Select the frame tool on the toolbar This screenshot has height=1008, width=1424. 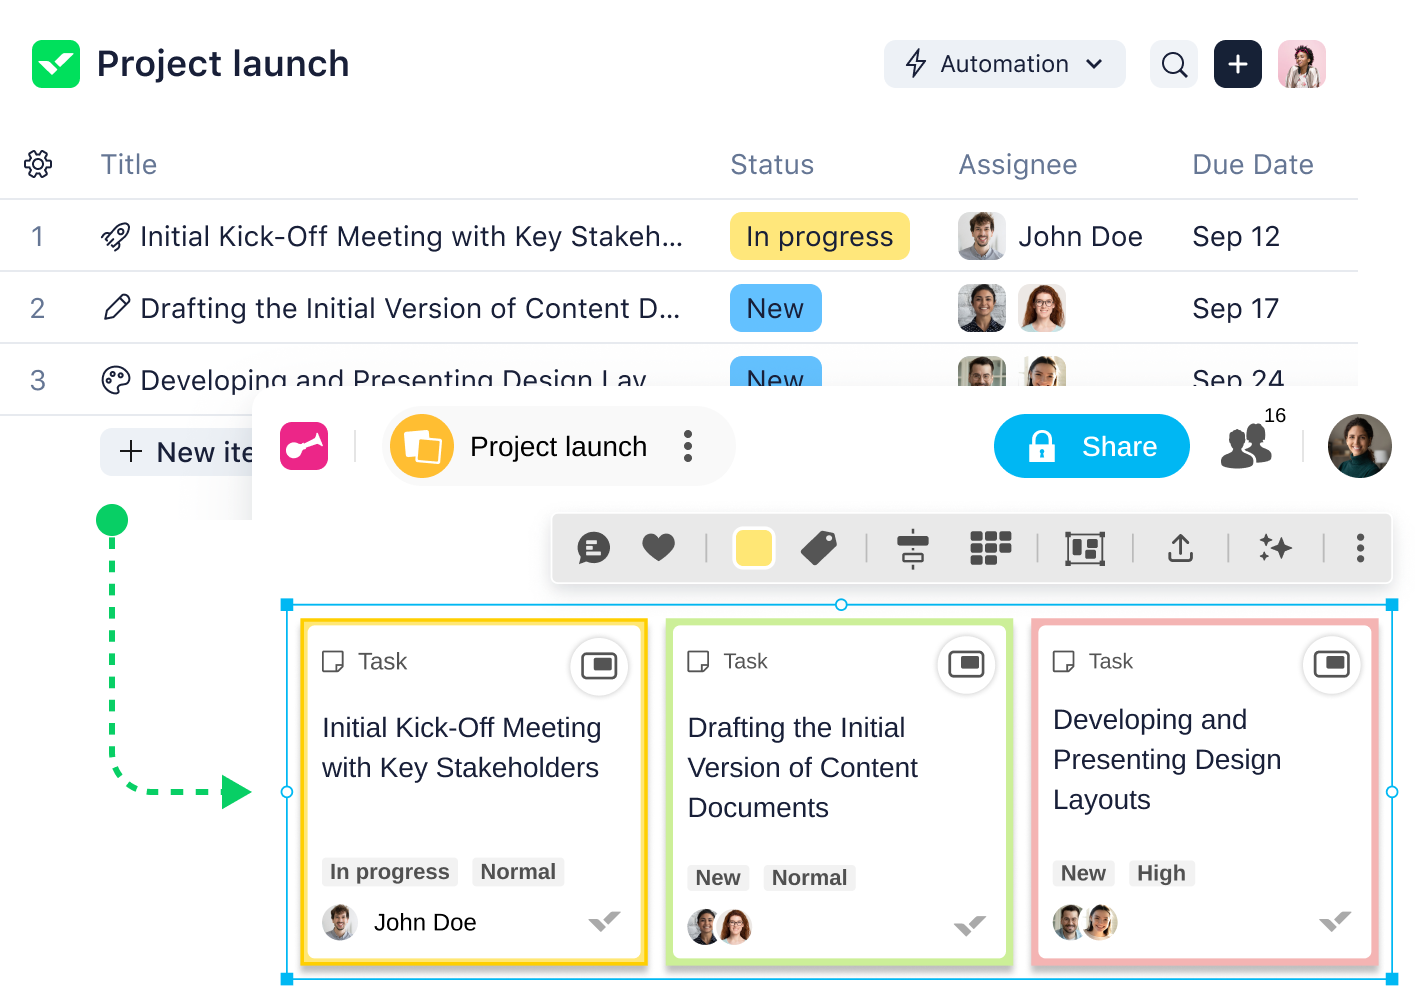point(1084,548)
